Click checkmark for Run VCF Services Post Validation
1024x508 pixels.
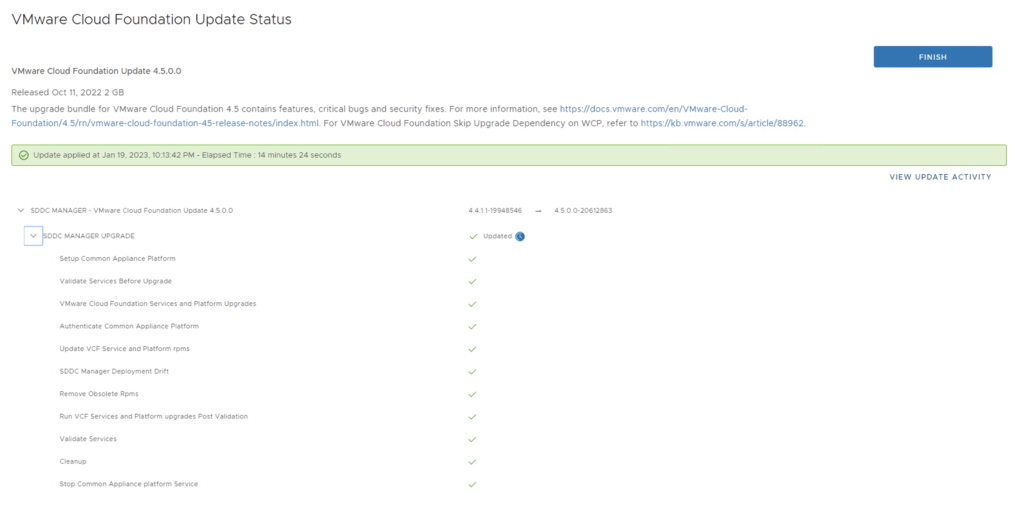472,417
